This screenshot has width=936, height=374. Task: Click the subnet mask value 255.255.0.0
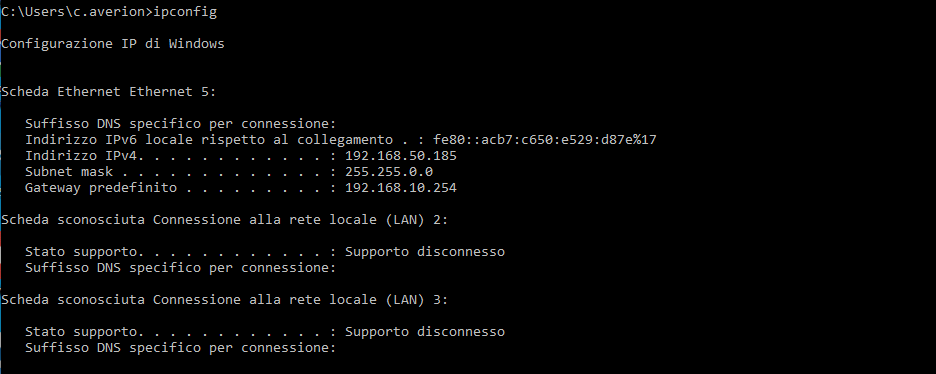pos(389,172)
